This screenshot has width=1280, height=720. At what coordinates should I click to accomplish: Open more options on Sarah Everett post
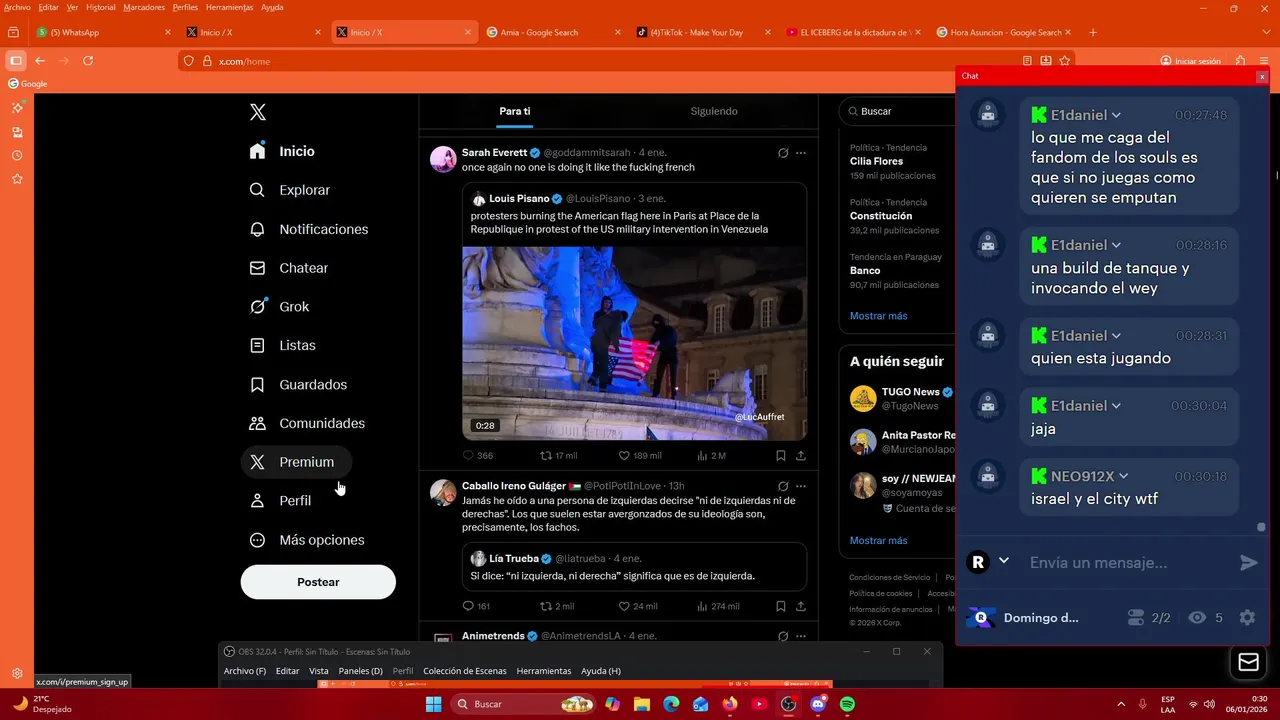800,153
